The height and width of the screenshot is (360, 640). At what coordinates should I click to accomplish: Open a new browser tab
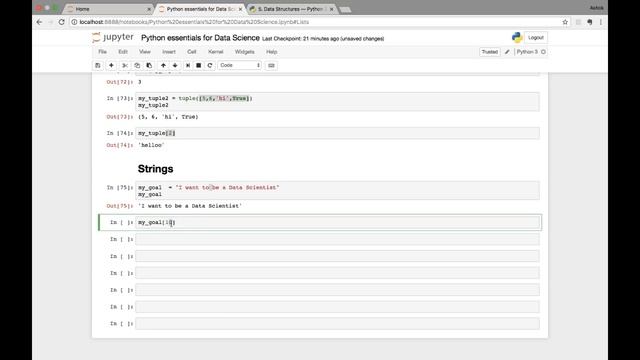point(345,9)
